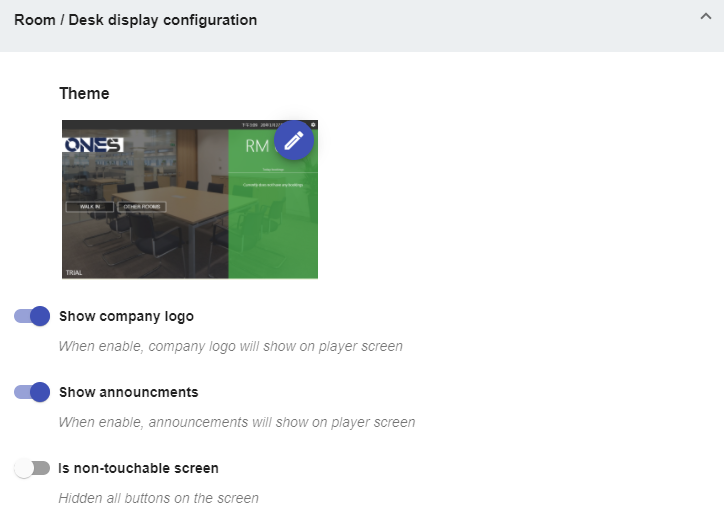Click the Room / Desk display configuration header
Screen dimensions: 724x518
click(135, 20)
